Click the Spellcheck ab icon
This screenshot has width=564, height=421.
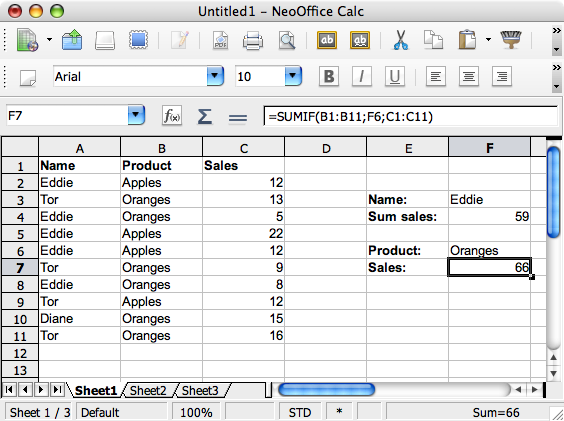(x=327, y=40)
